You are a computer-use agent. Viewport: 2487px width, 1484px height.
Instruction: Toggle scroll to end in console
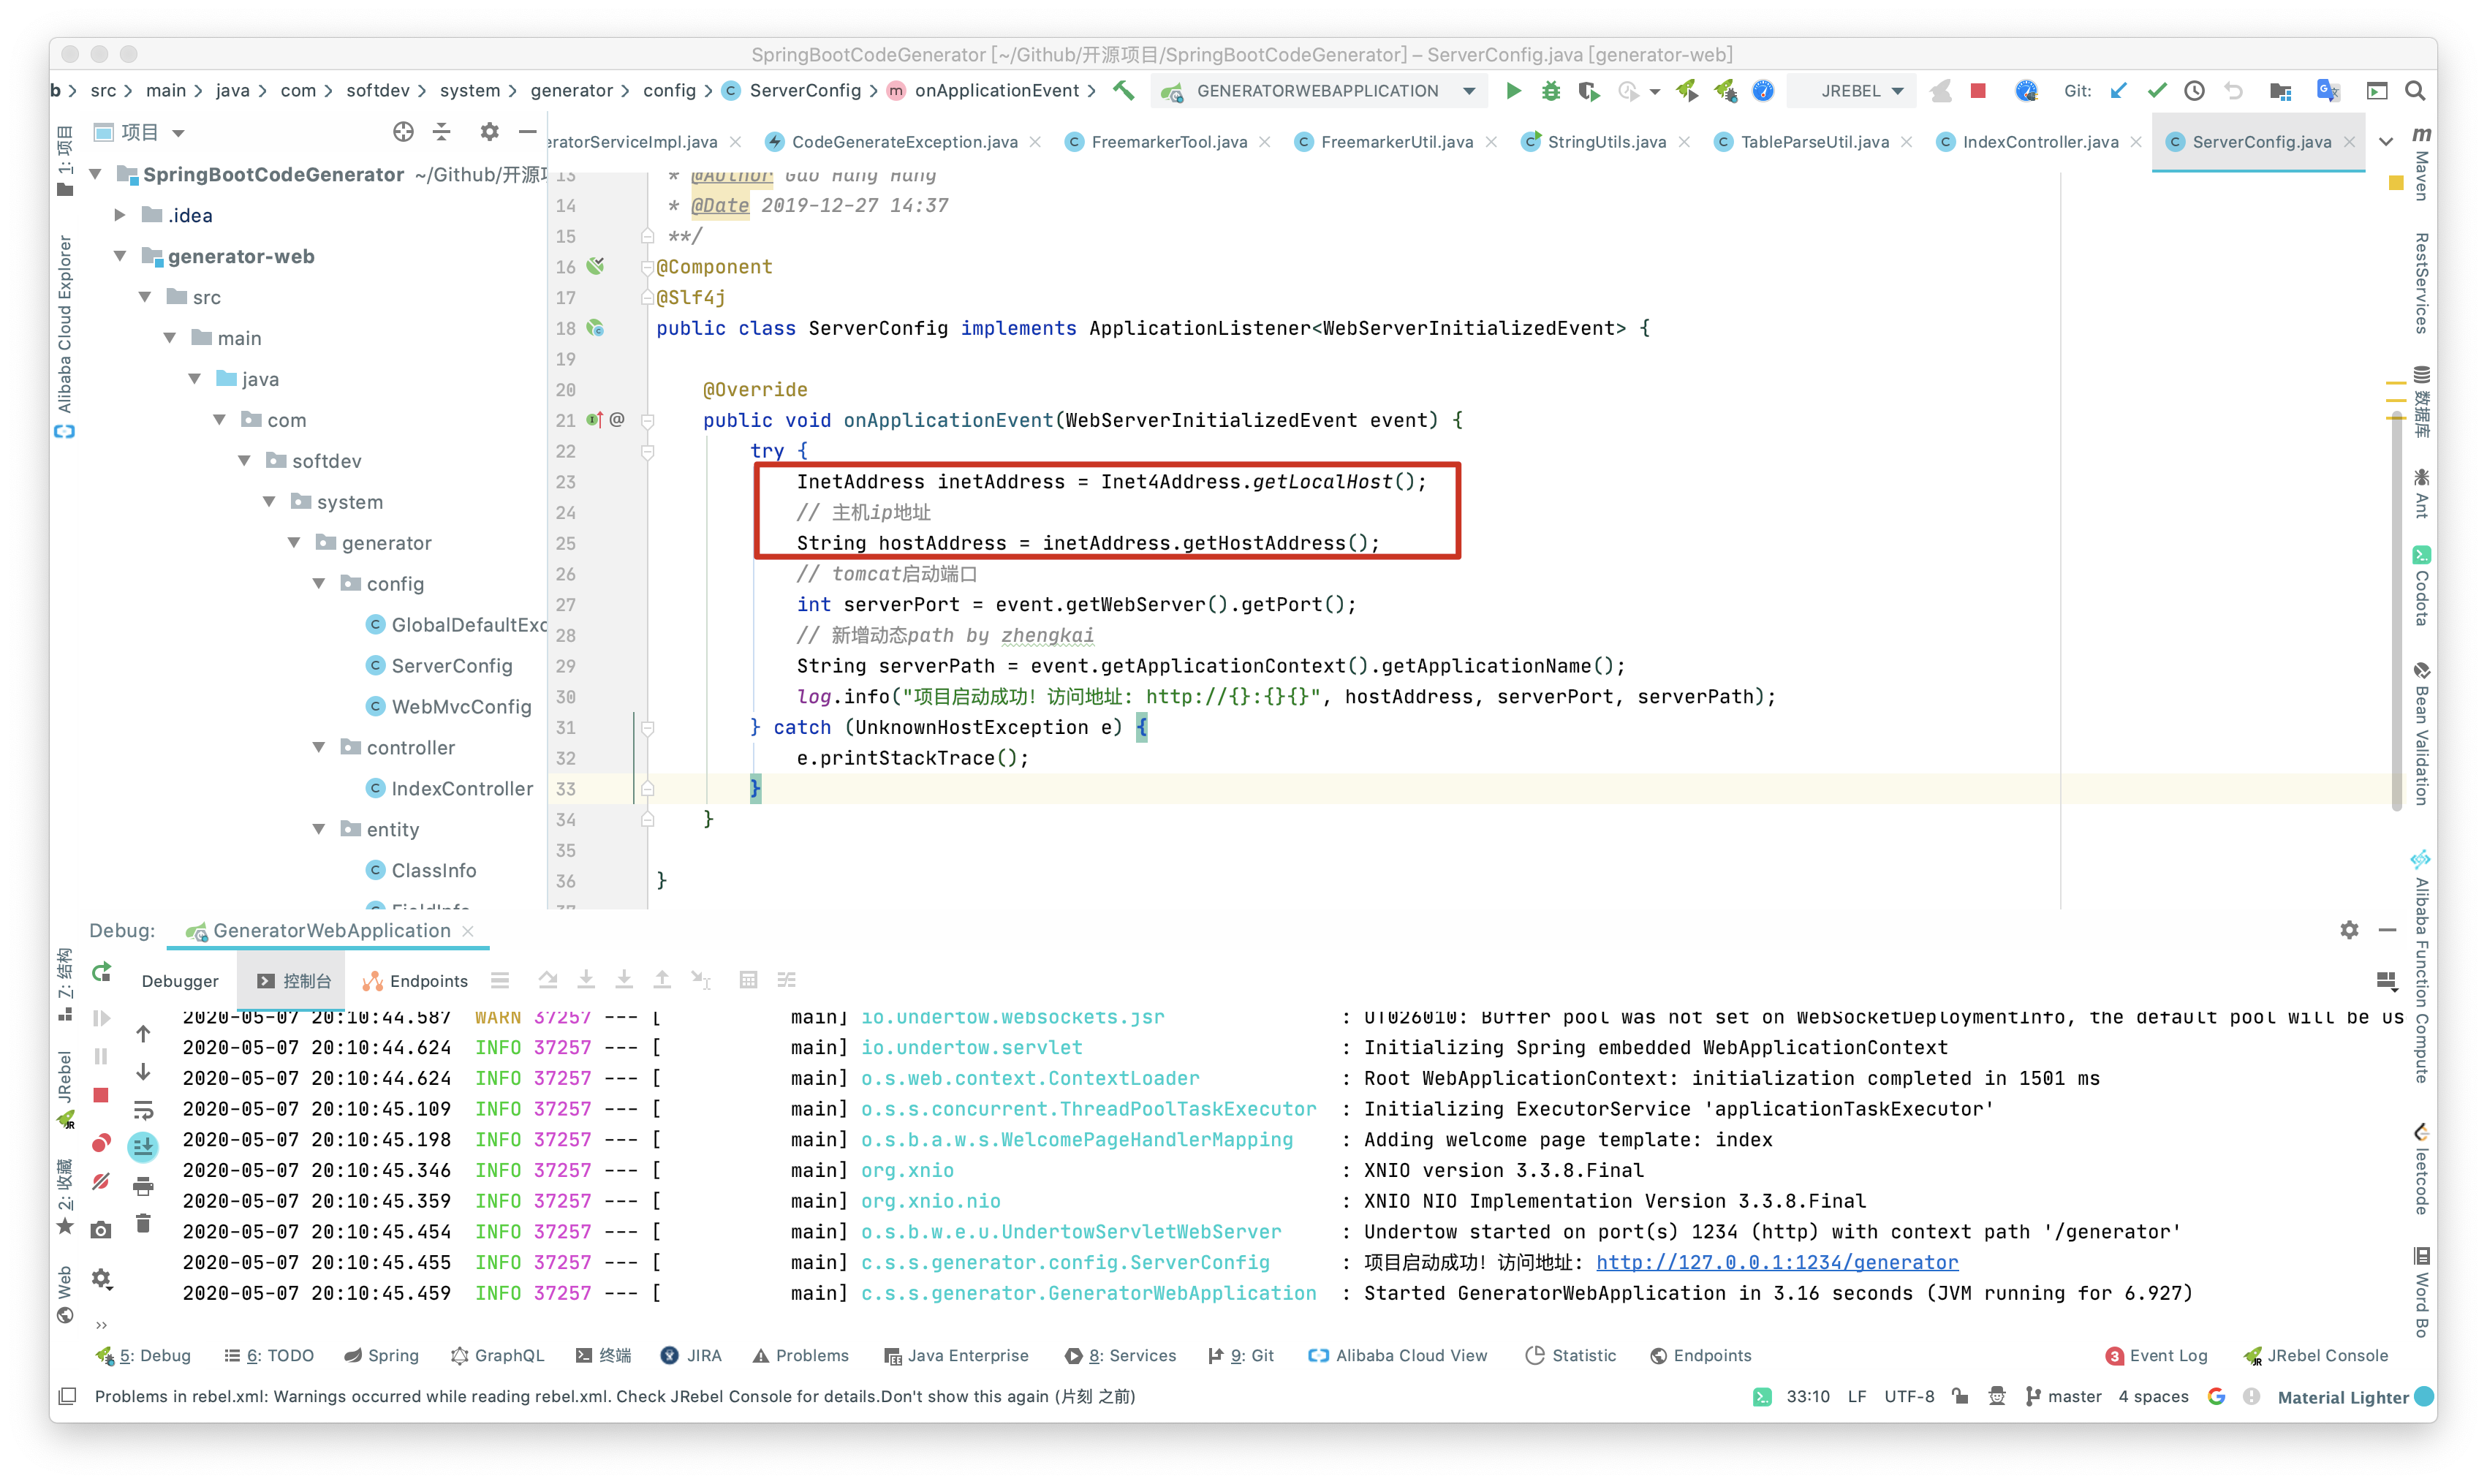pos(143,1147)
